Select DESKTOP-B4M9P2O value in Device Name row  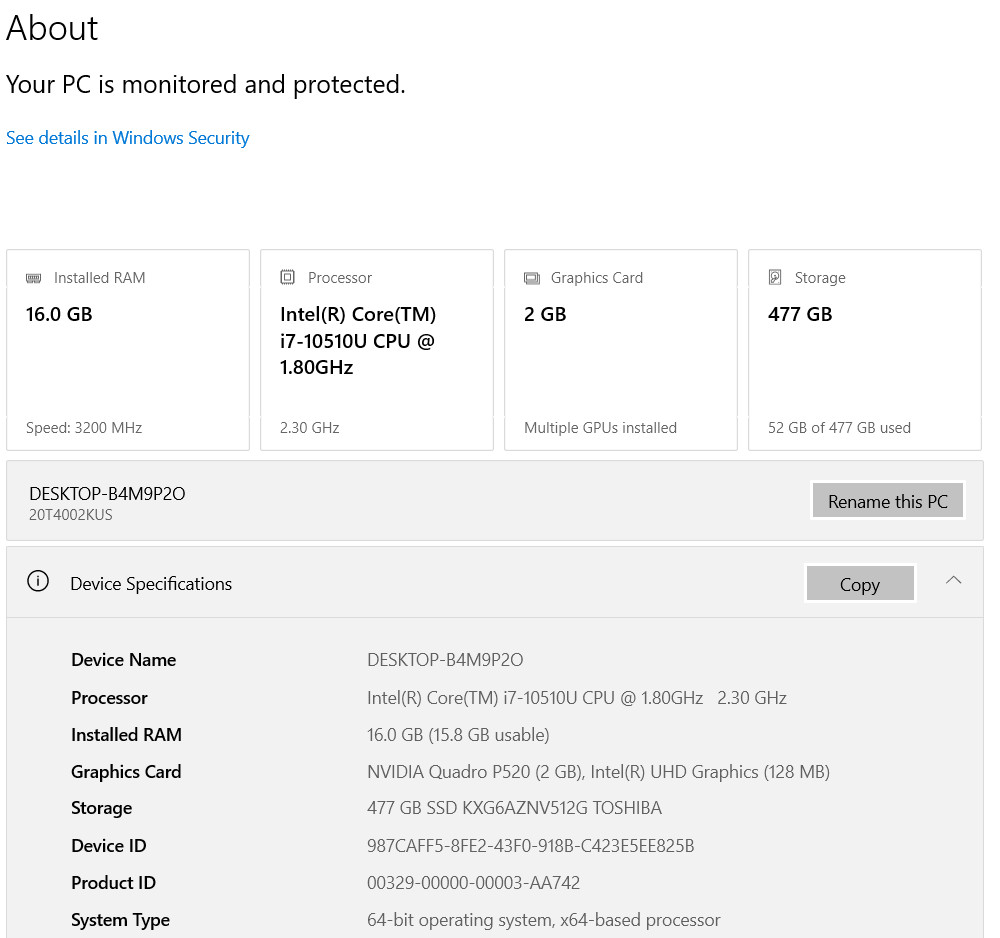(445, 660)
